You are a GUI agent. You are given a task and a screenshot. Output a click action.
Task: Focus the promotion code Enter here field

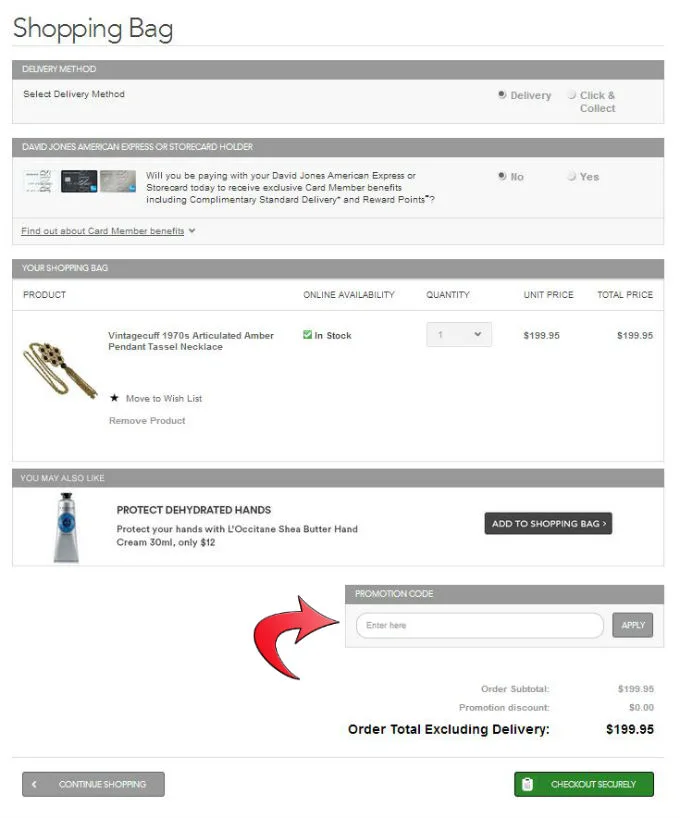[480, 625]
